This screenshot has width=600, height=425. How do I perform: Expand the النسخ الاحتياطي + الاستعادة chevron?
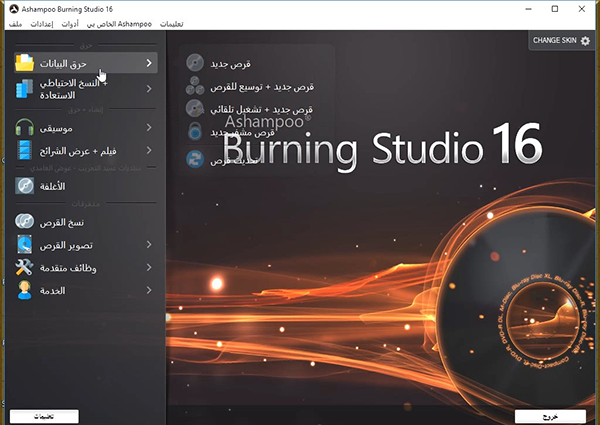pos(149,89)
